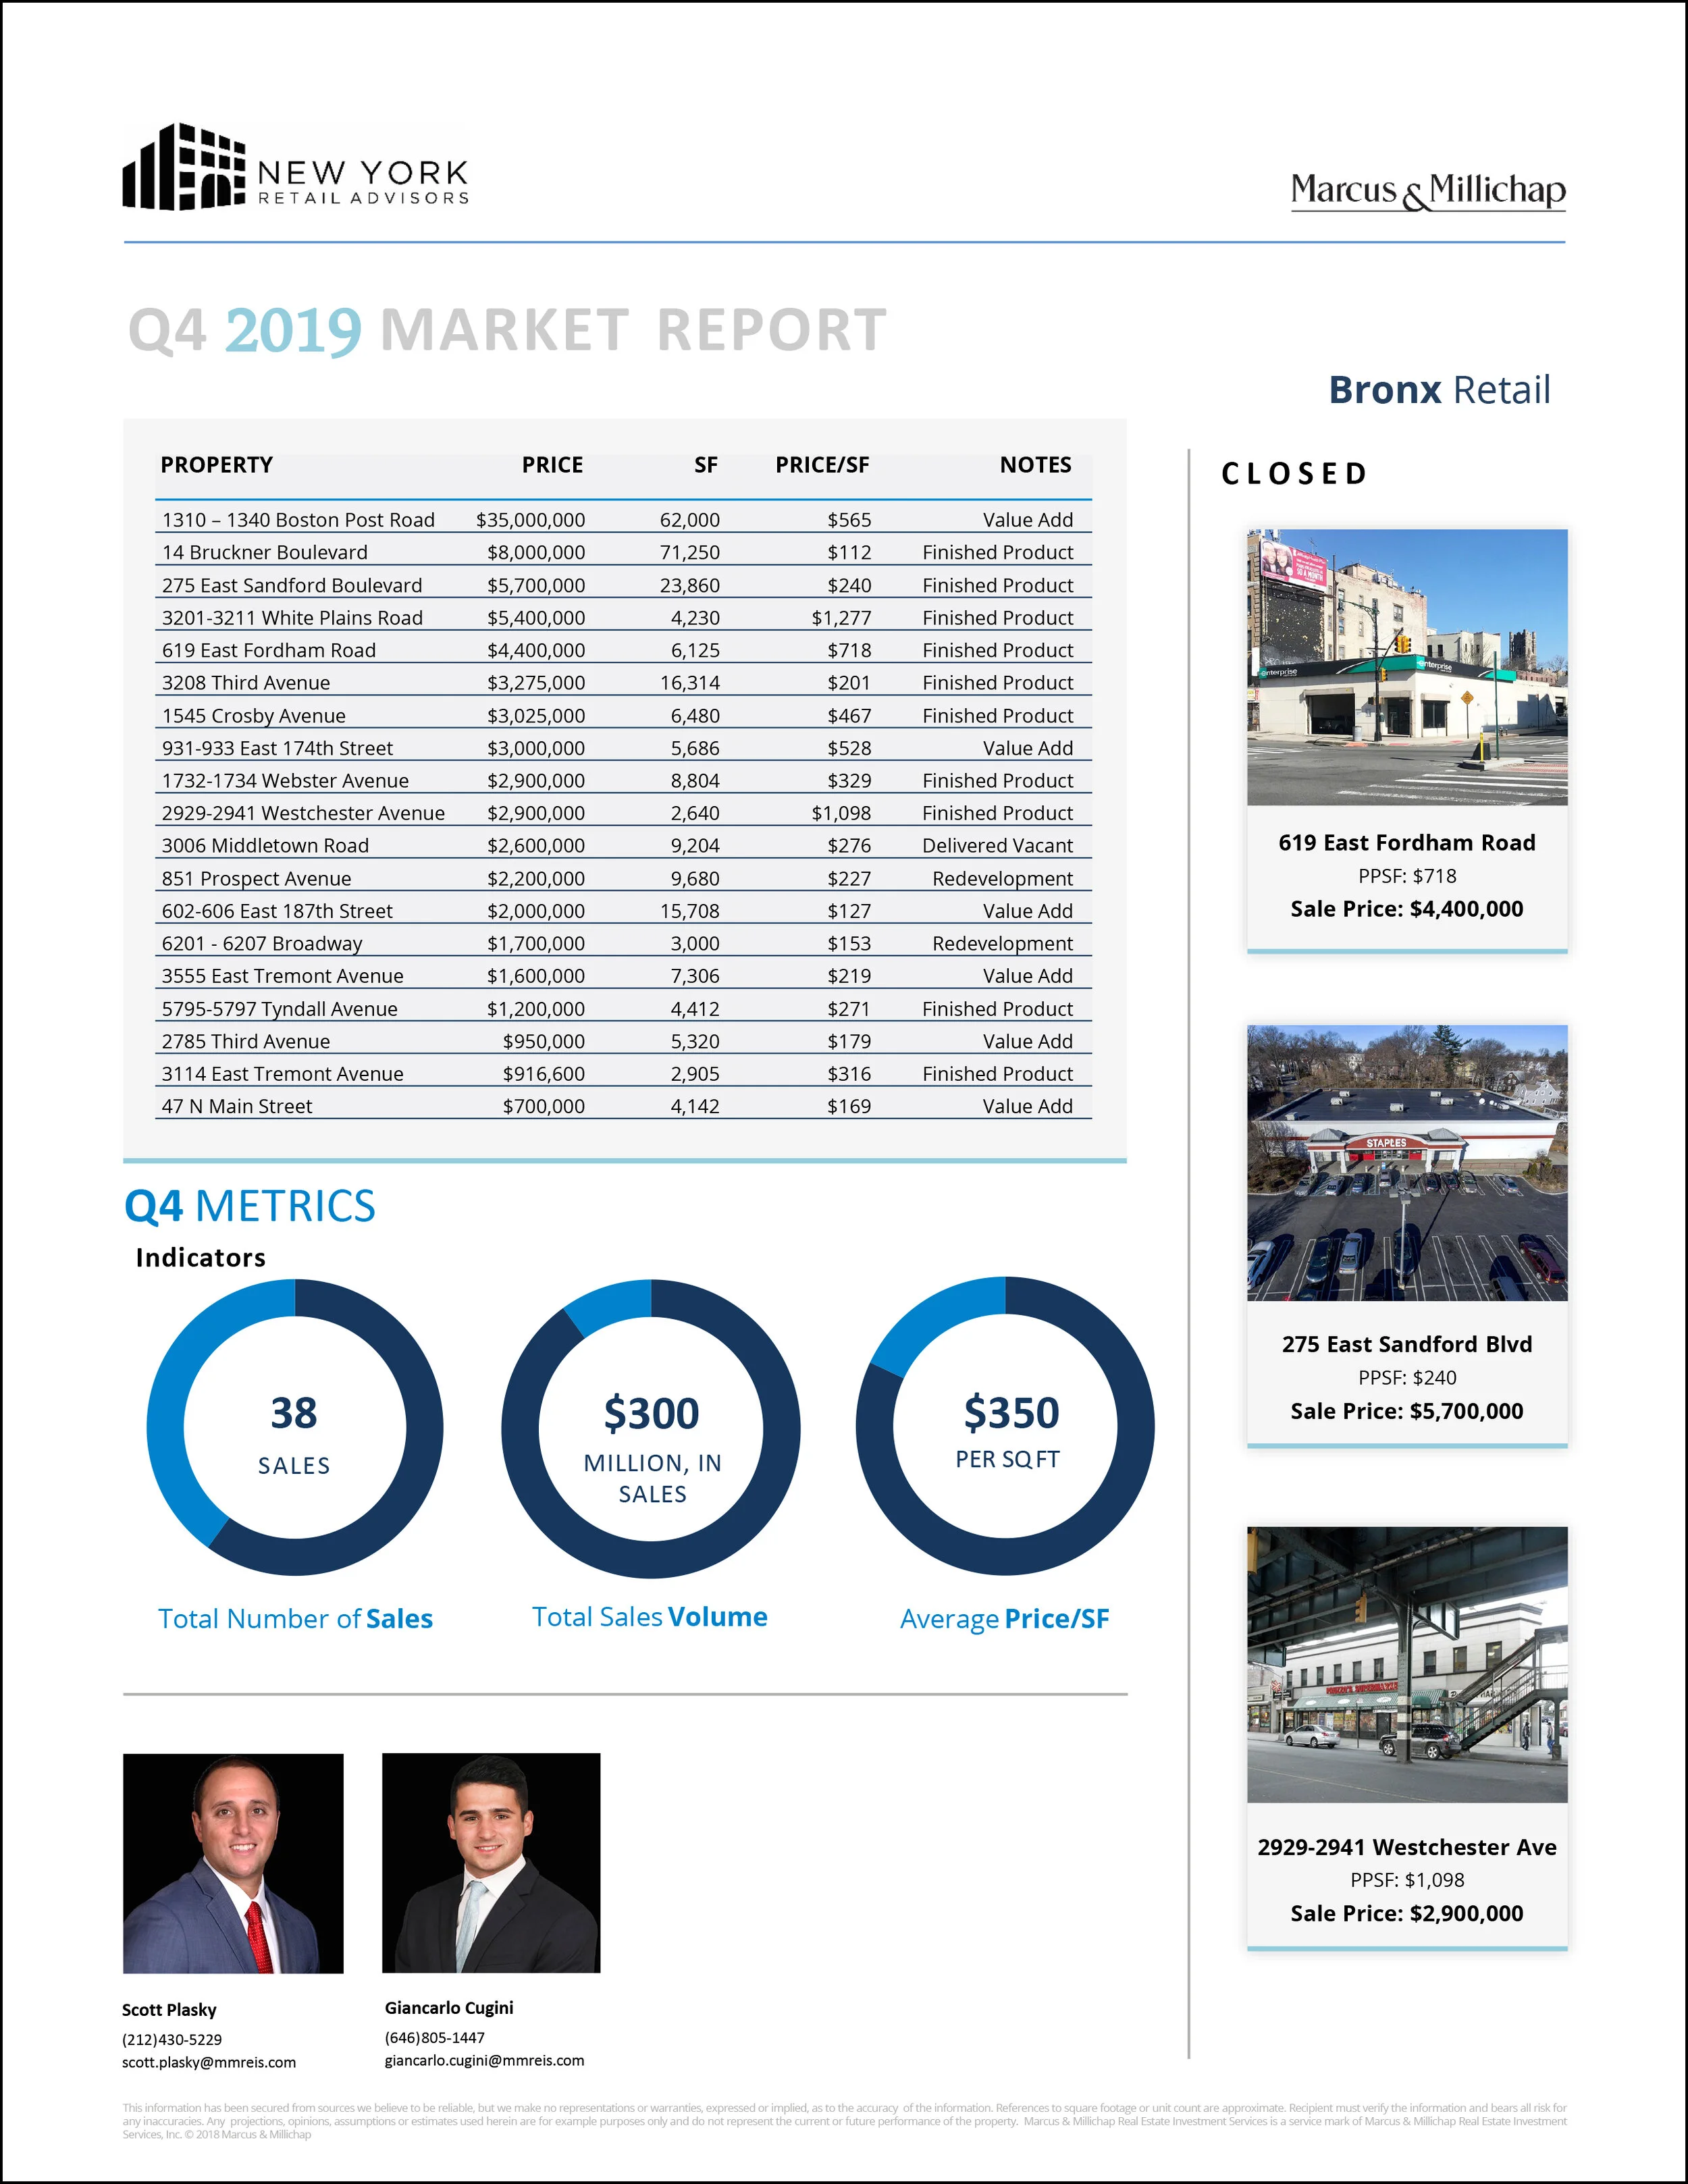Click the 38 Sales donut chart
1688x2184 pixels.
click(x=294, y=1427)
